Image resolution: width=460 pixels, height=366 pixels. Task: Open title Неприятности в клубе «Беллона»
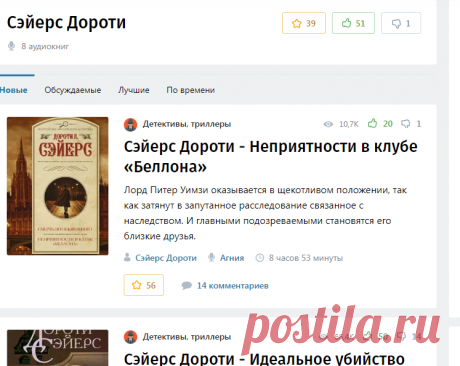coord(270,157)
